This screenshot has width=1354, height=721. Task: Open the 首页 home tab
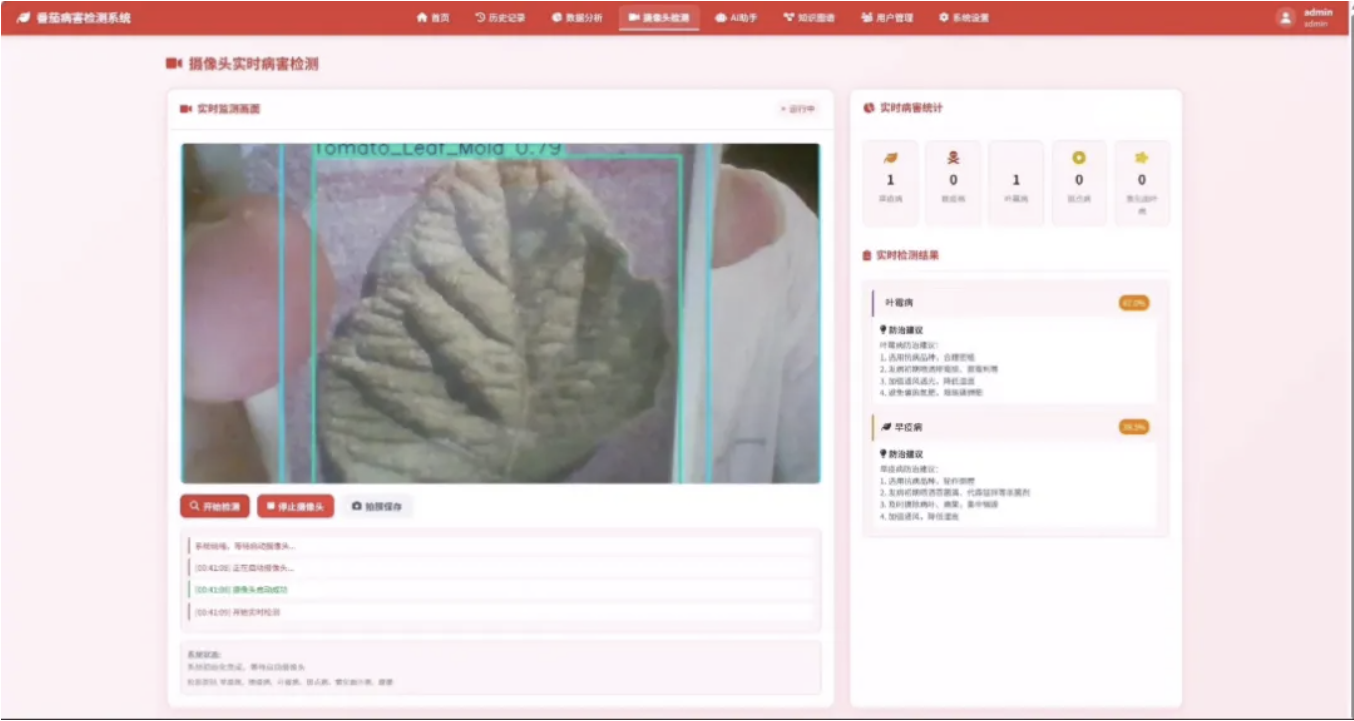[433, 18]
